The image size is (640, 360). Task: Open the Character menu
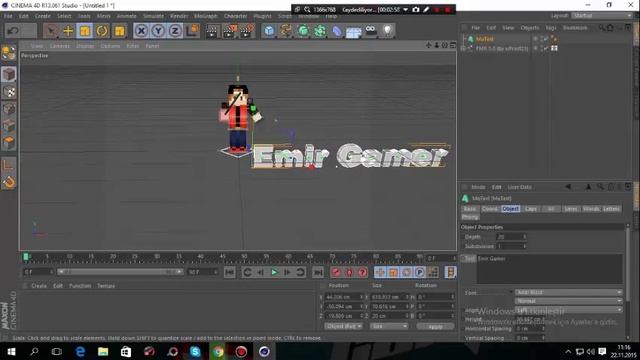[x=236, y=16]
